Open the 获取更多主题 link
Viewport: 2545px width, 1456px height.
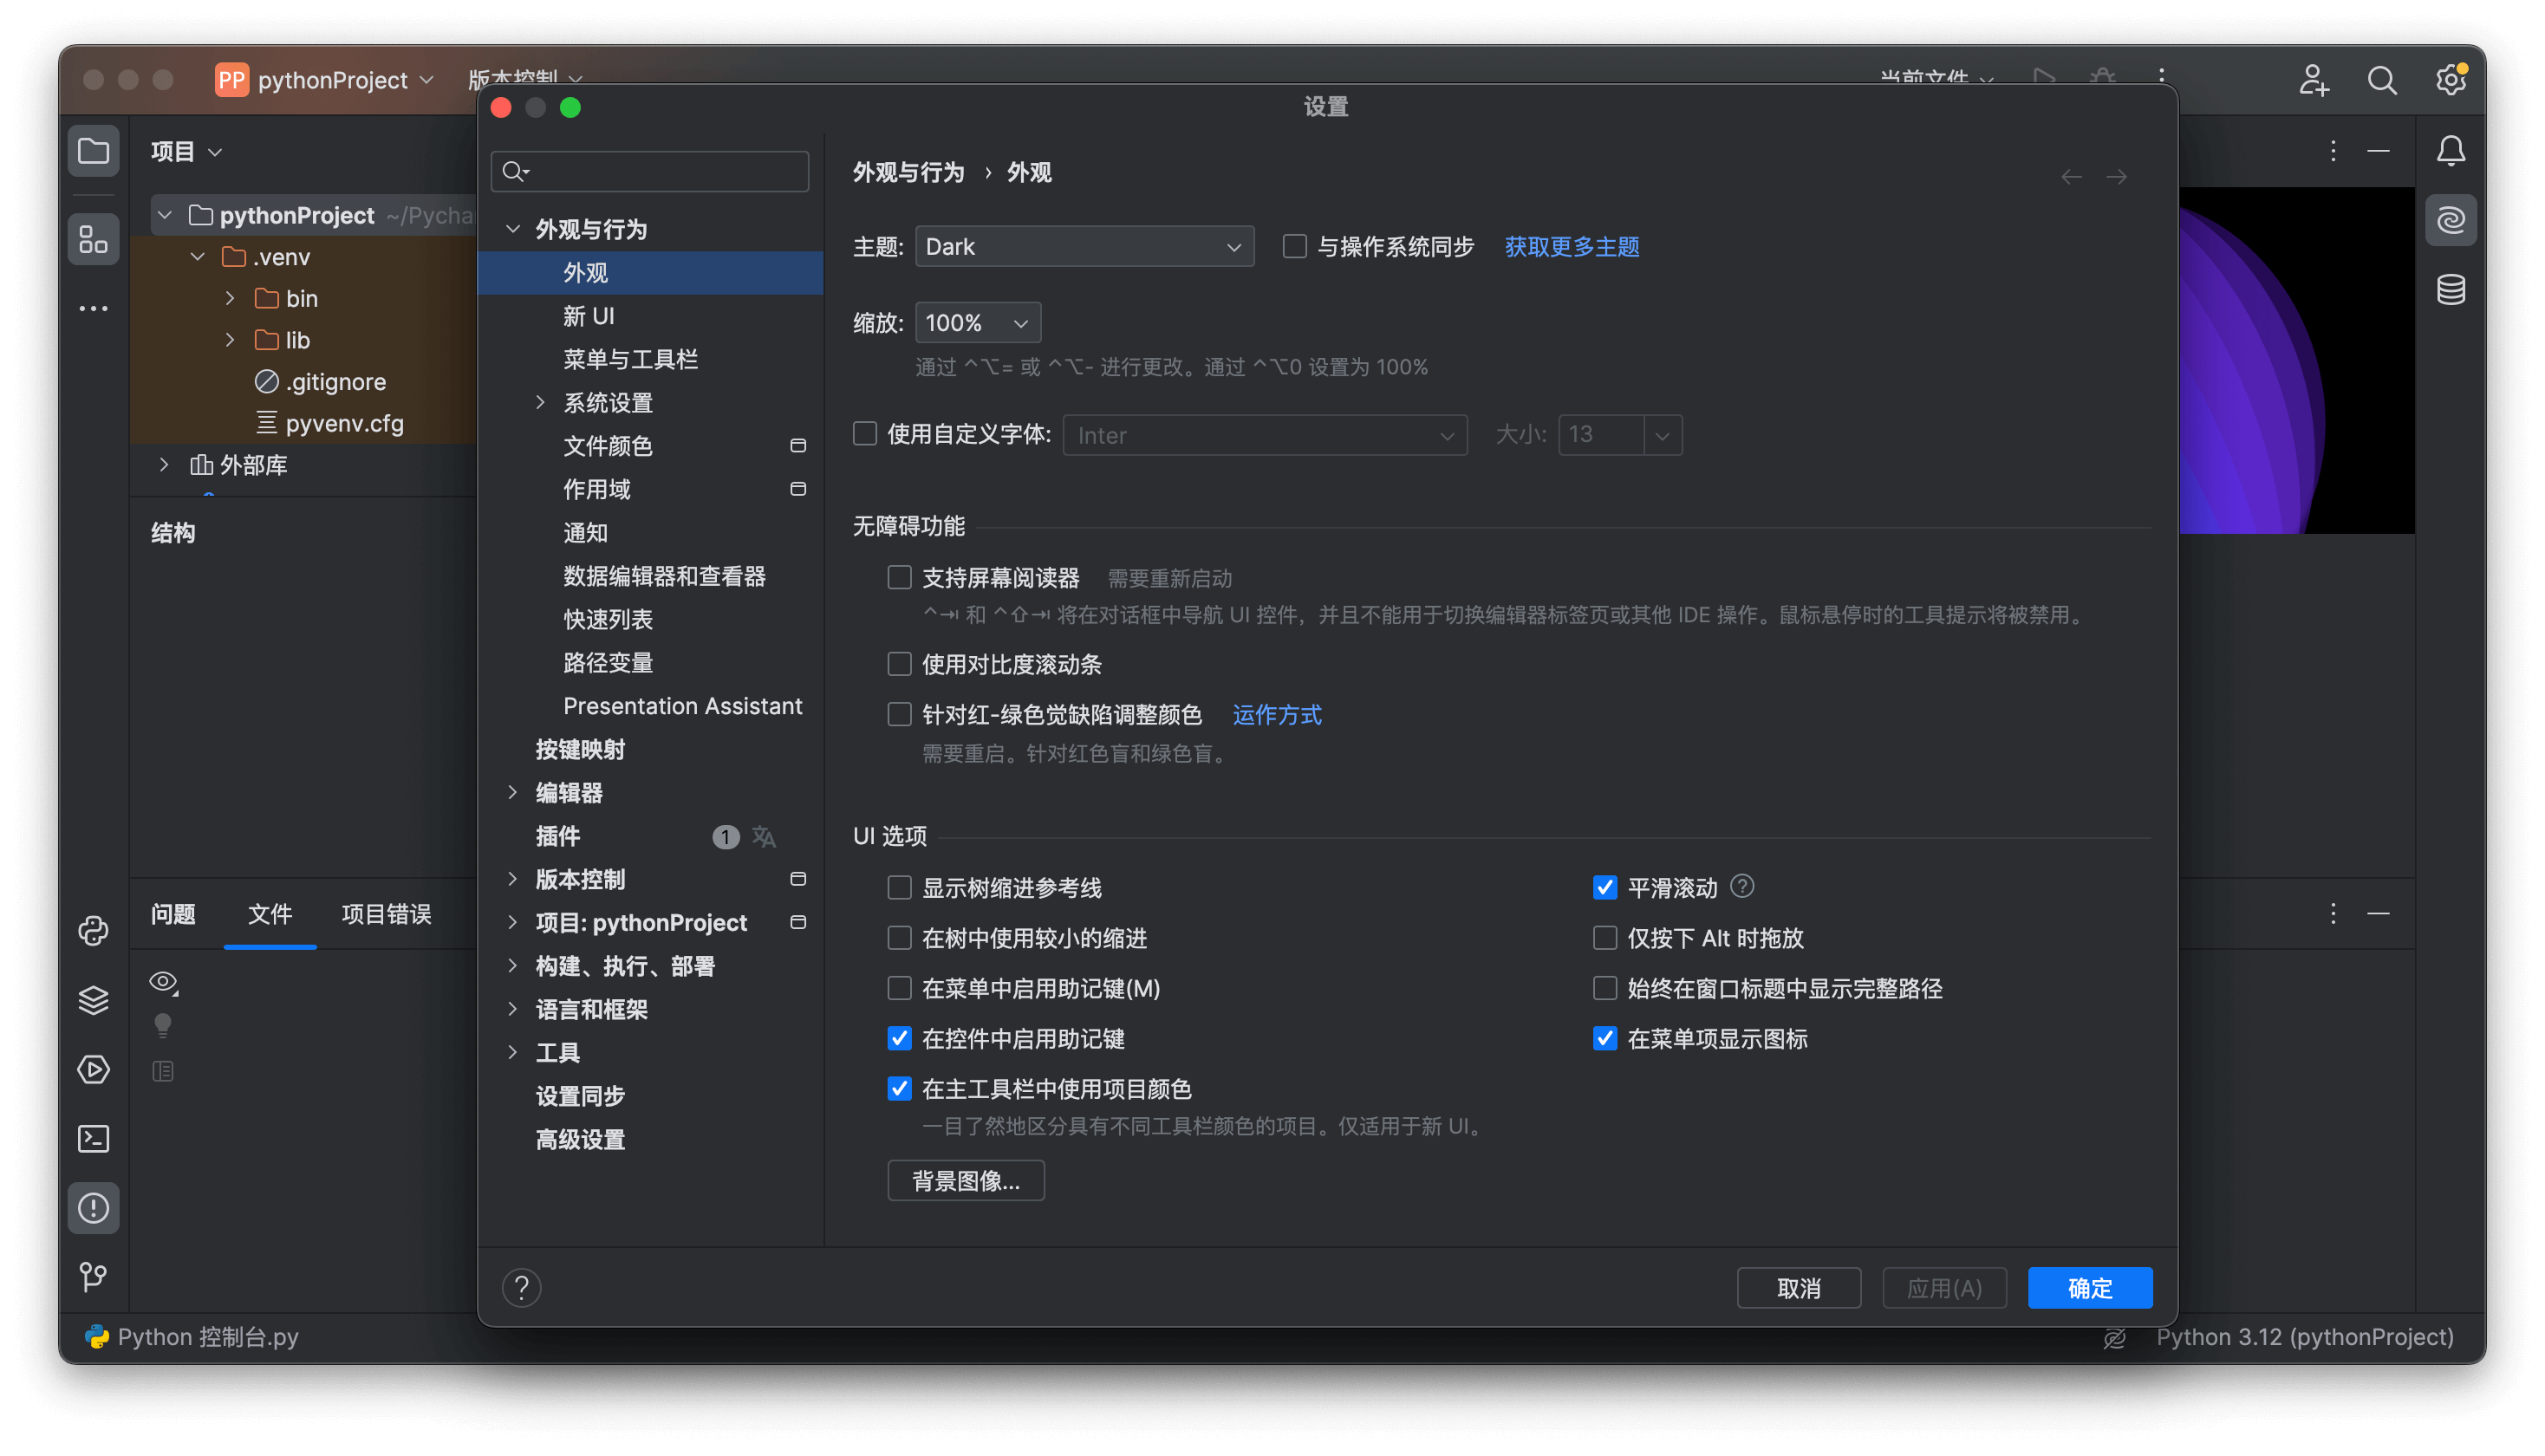1571,246
